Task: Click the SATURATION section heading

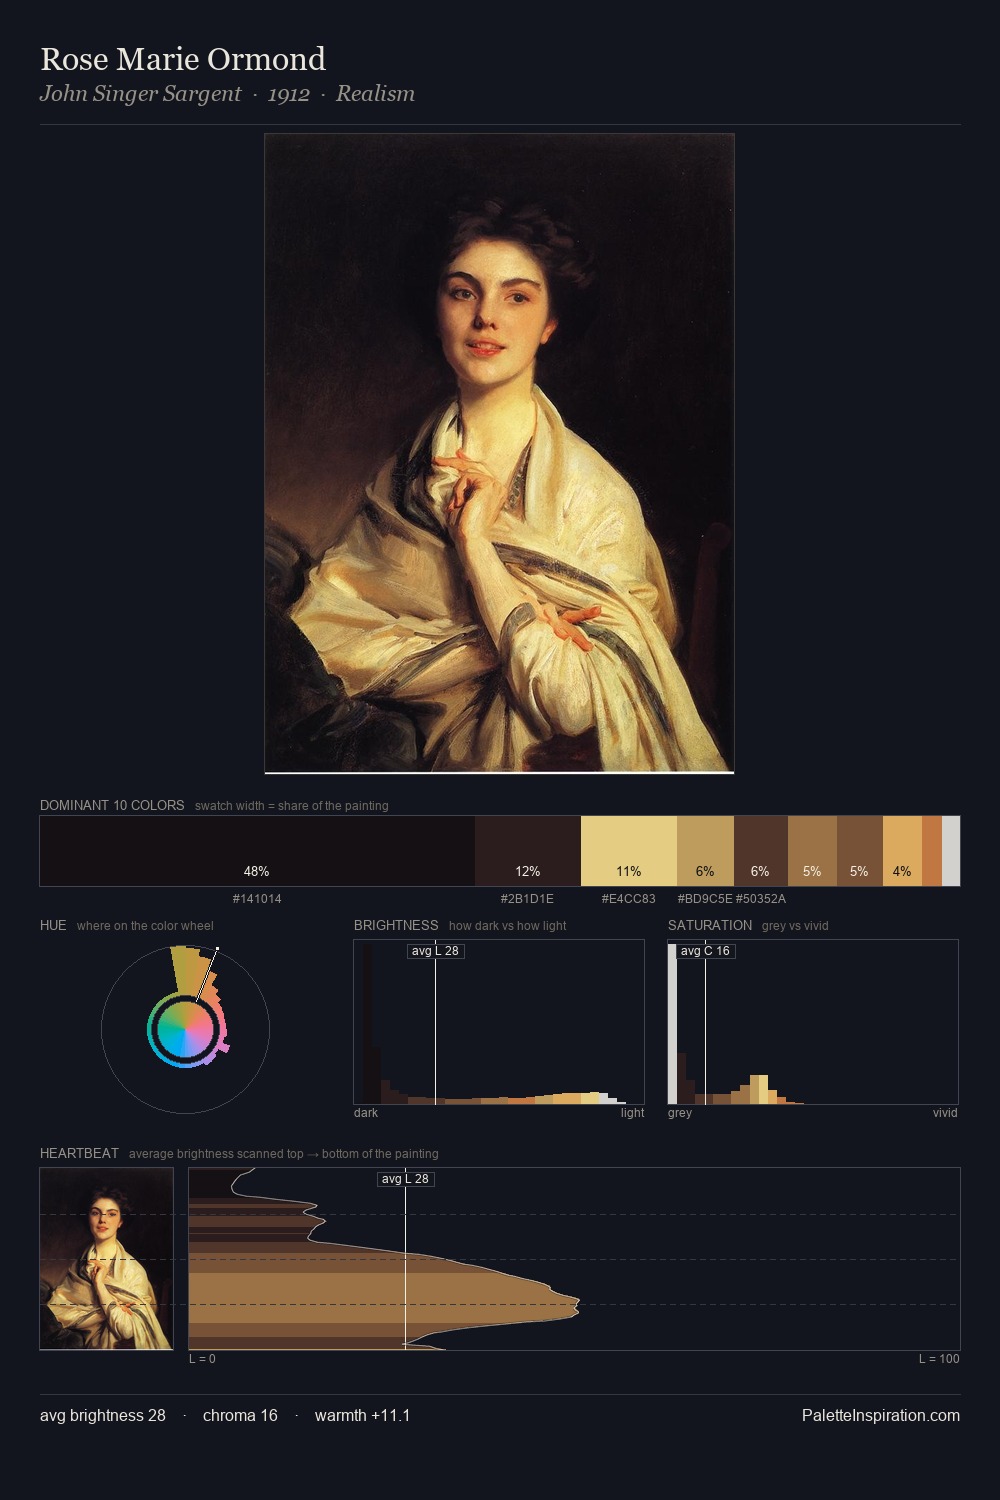Action: tap(710, 925)
